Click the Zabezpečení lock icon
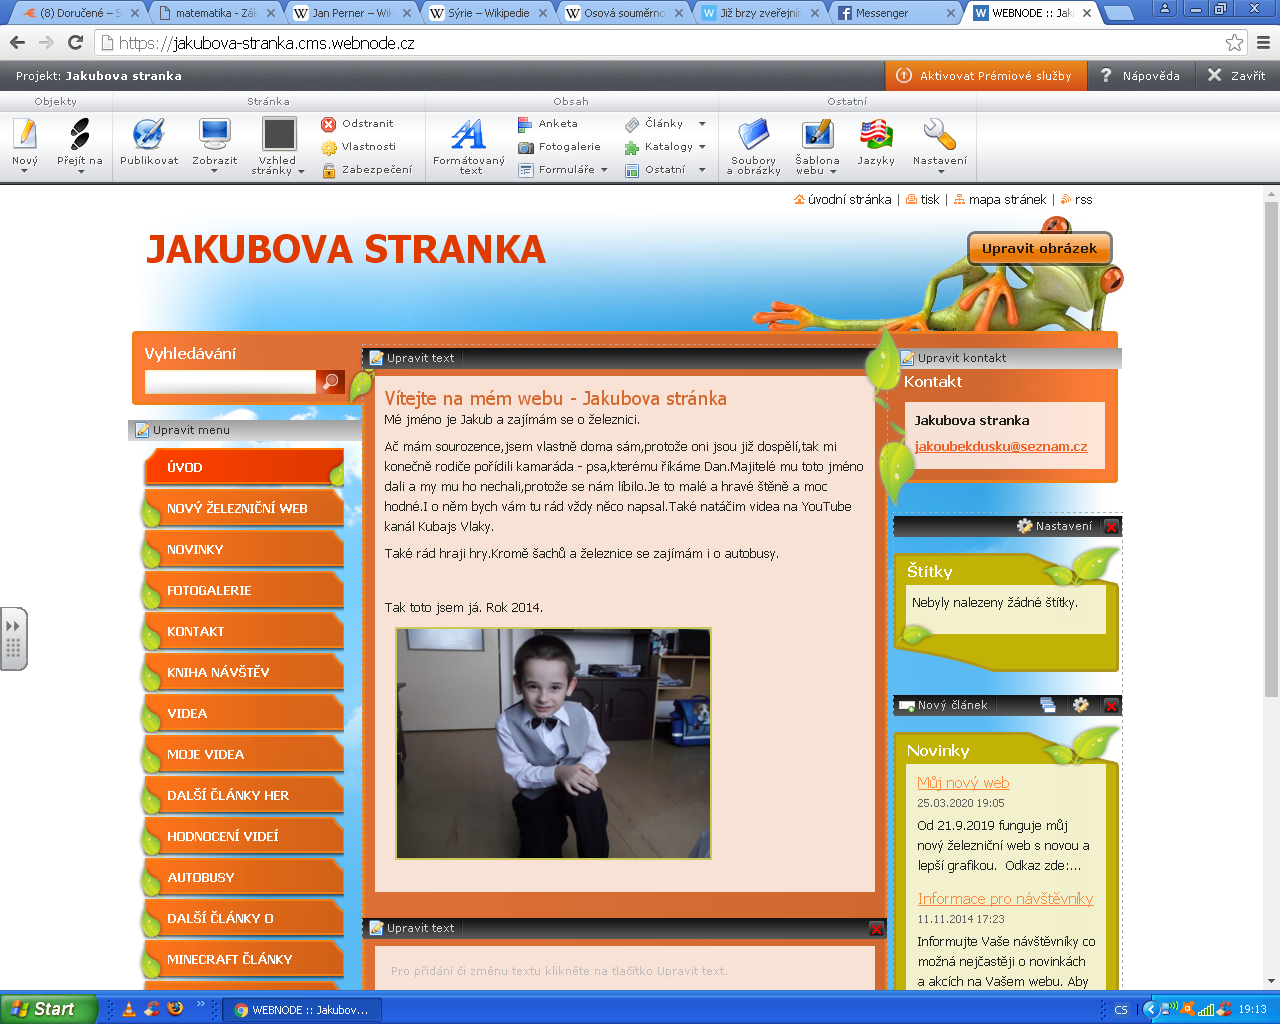Viewport: 1280px width, 1024px height. (329, 168)
